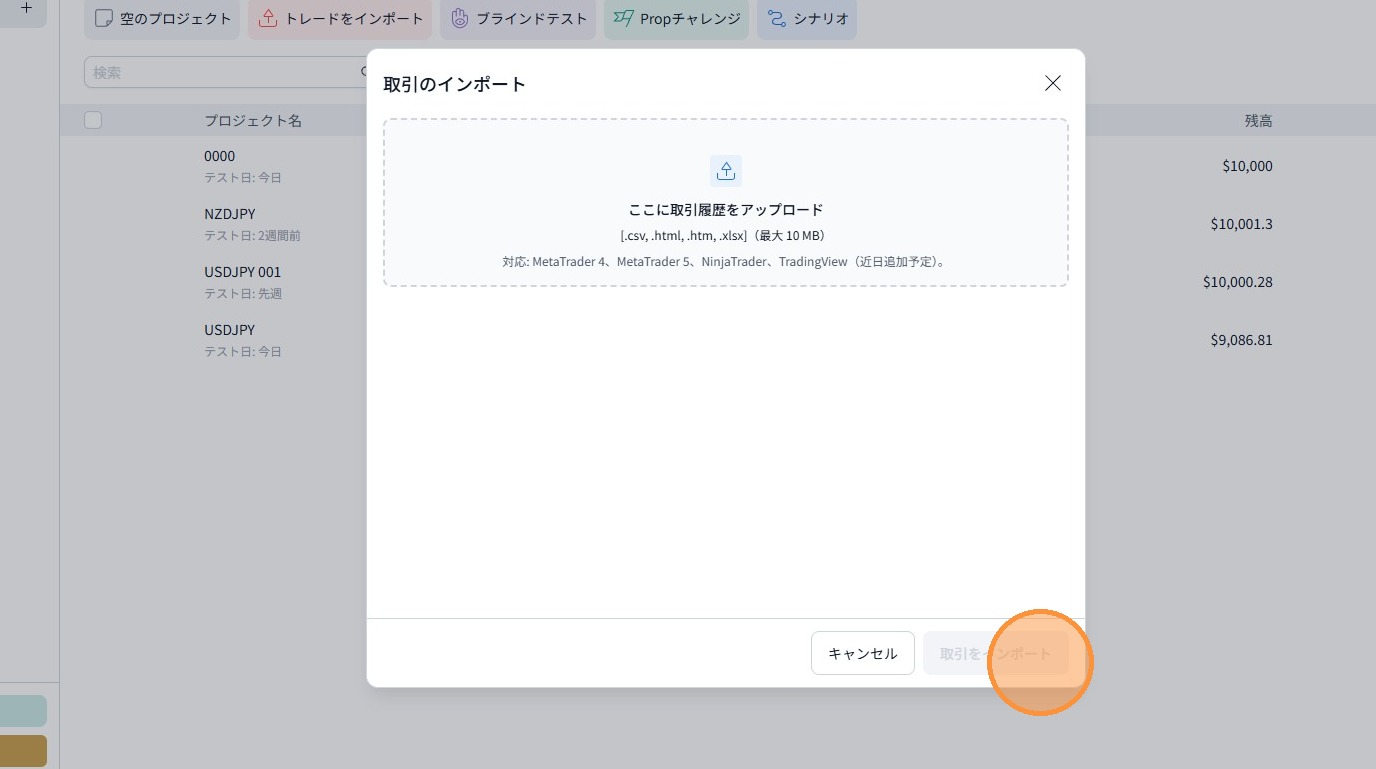Click the 対応: MetaTrader 4 platforms note
Screen dimensions: 1376x769
[726, 262]
